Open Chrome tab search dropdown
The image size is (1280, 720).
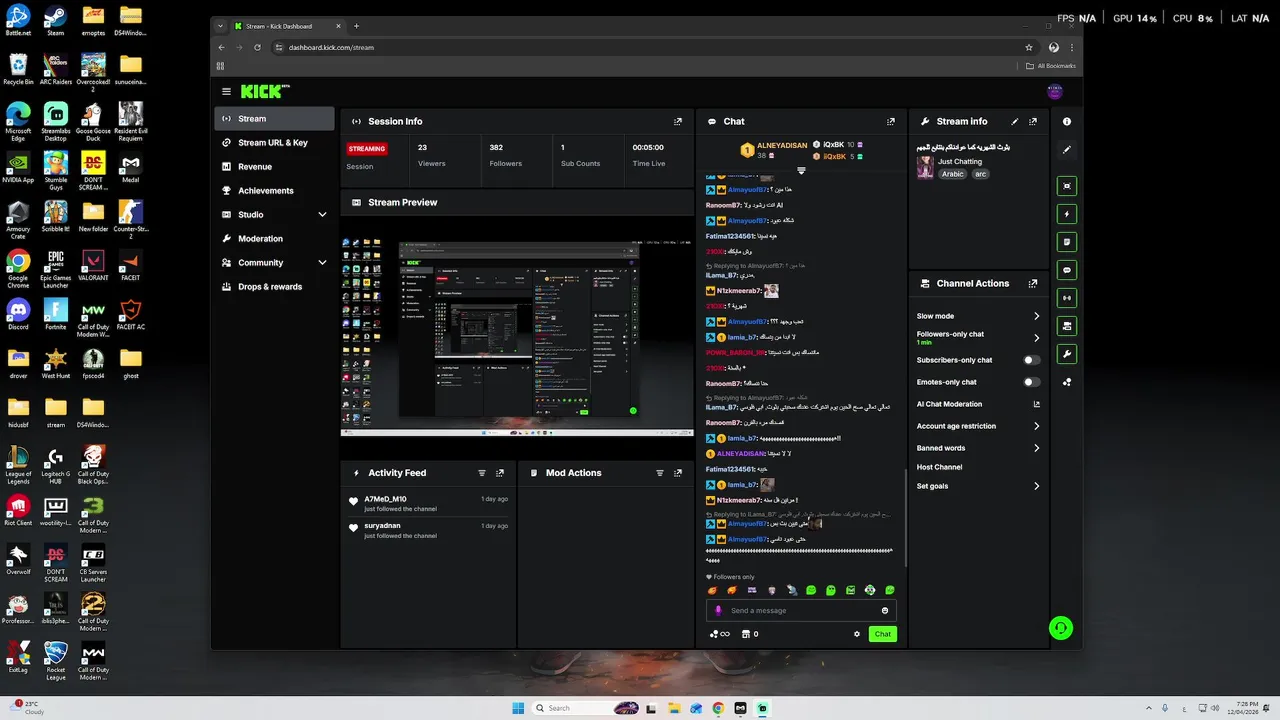point(220,26)
